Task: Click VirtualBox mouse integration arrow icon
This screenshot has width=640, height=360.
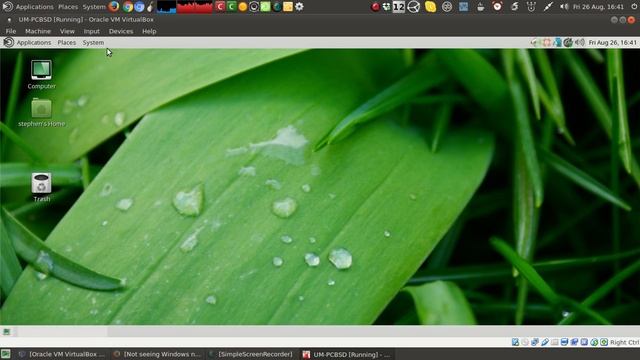Action: pyautogui.click(x=594, y=342)
